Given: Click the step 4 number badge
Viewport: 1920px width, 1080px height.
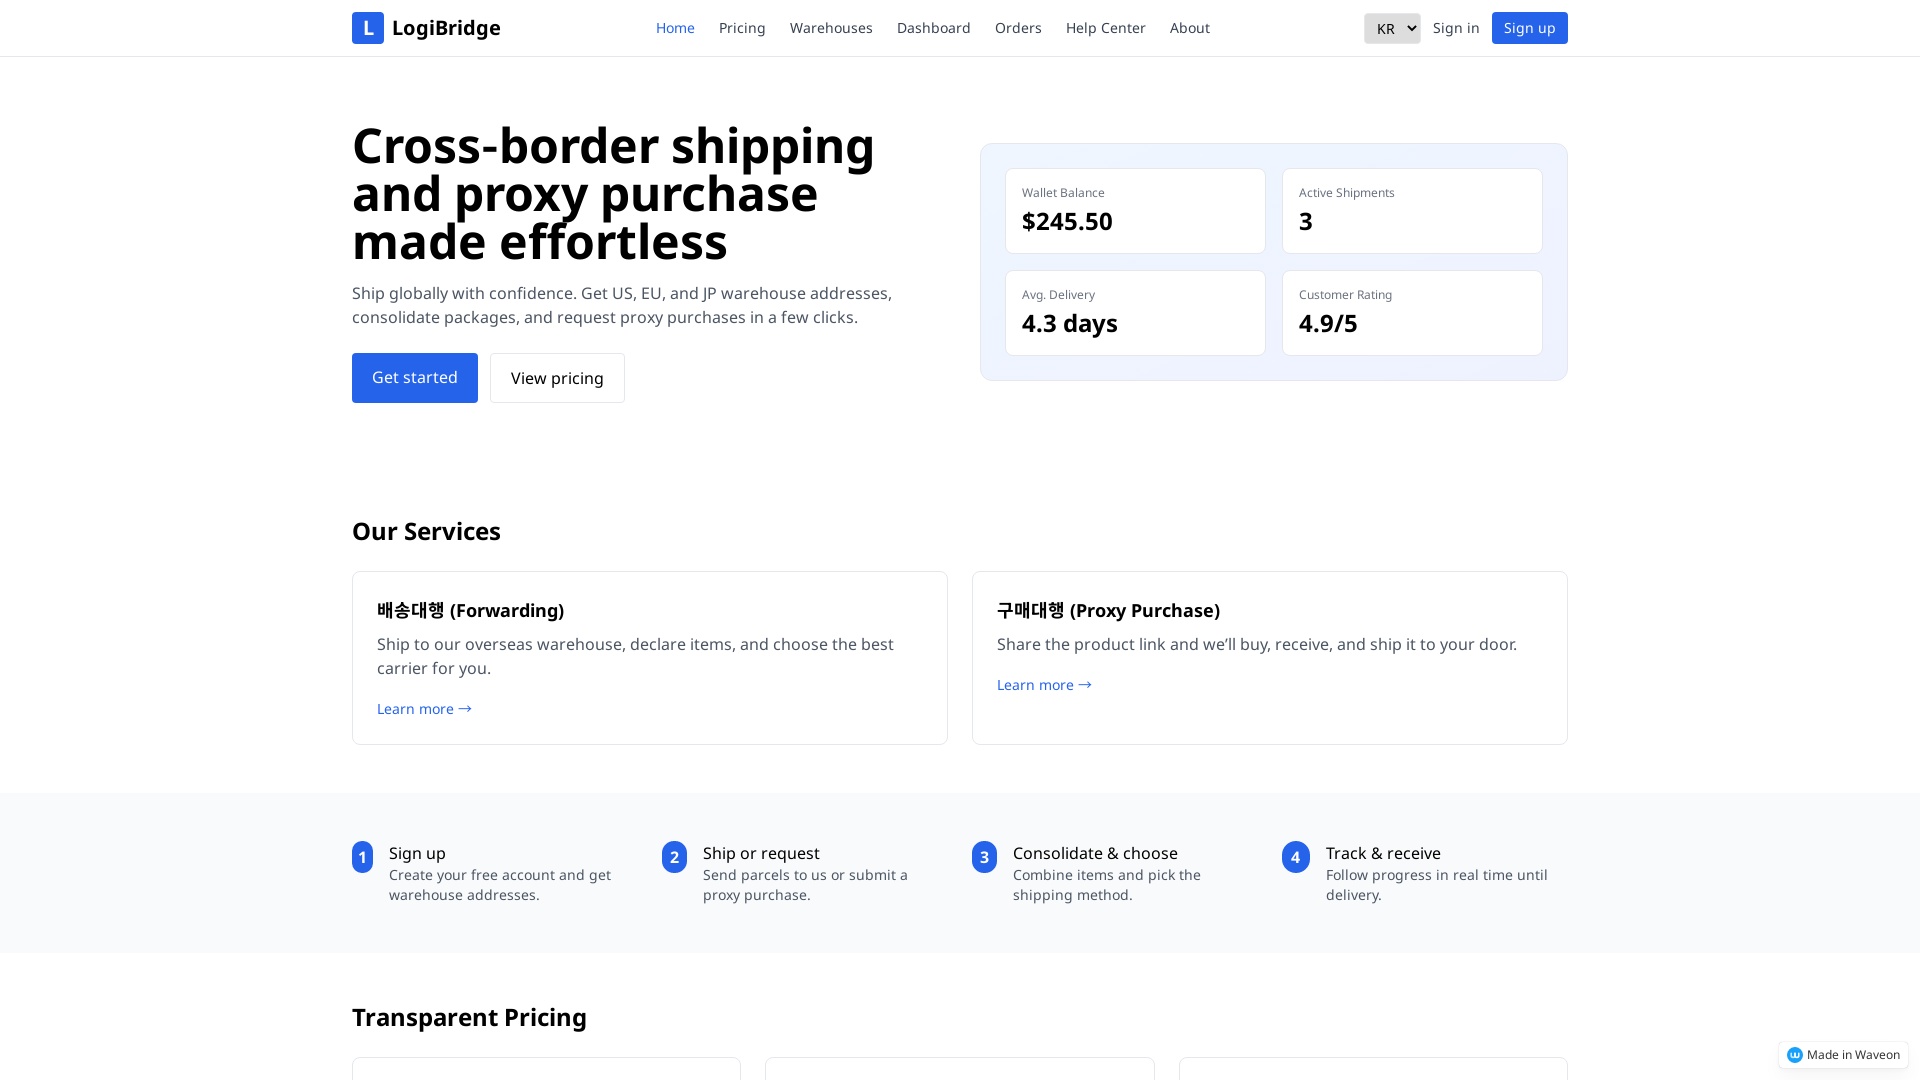Looking at the screenshot, I should 1295,857.
